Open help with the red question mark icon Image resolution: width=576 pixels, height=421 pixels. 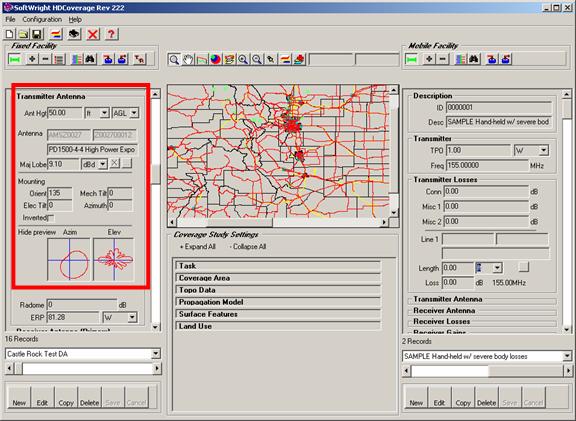111,34
